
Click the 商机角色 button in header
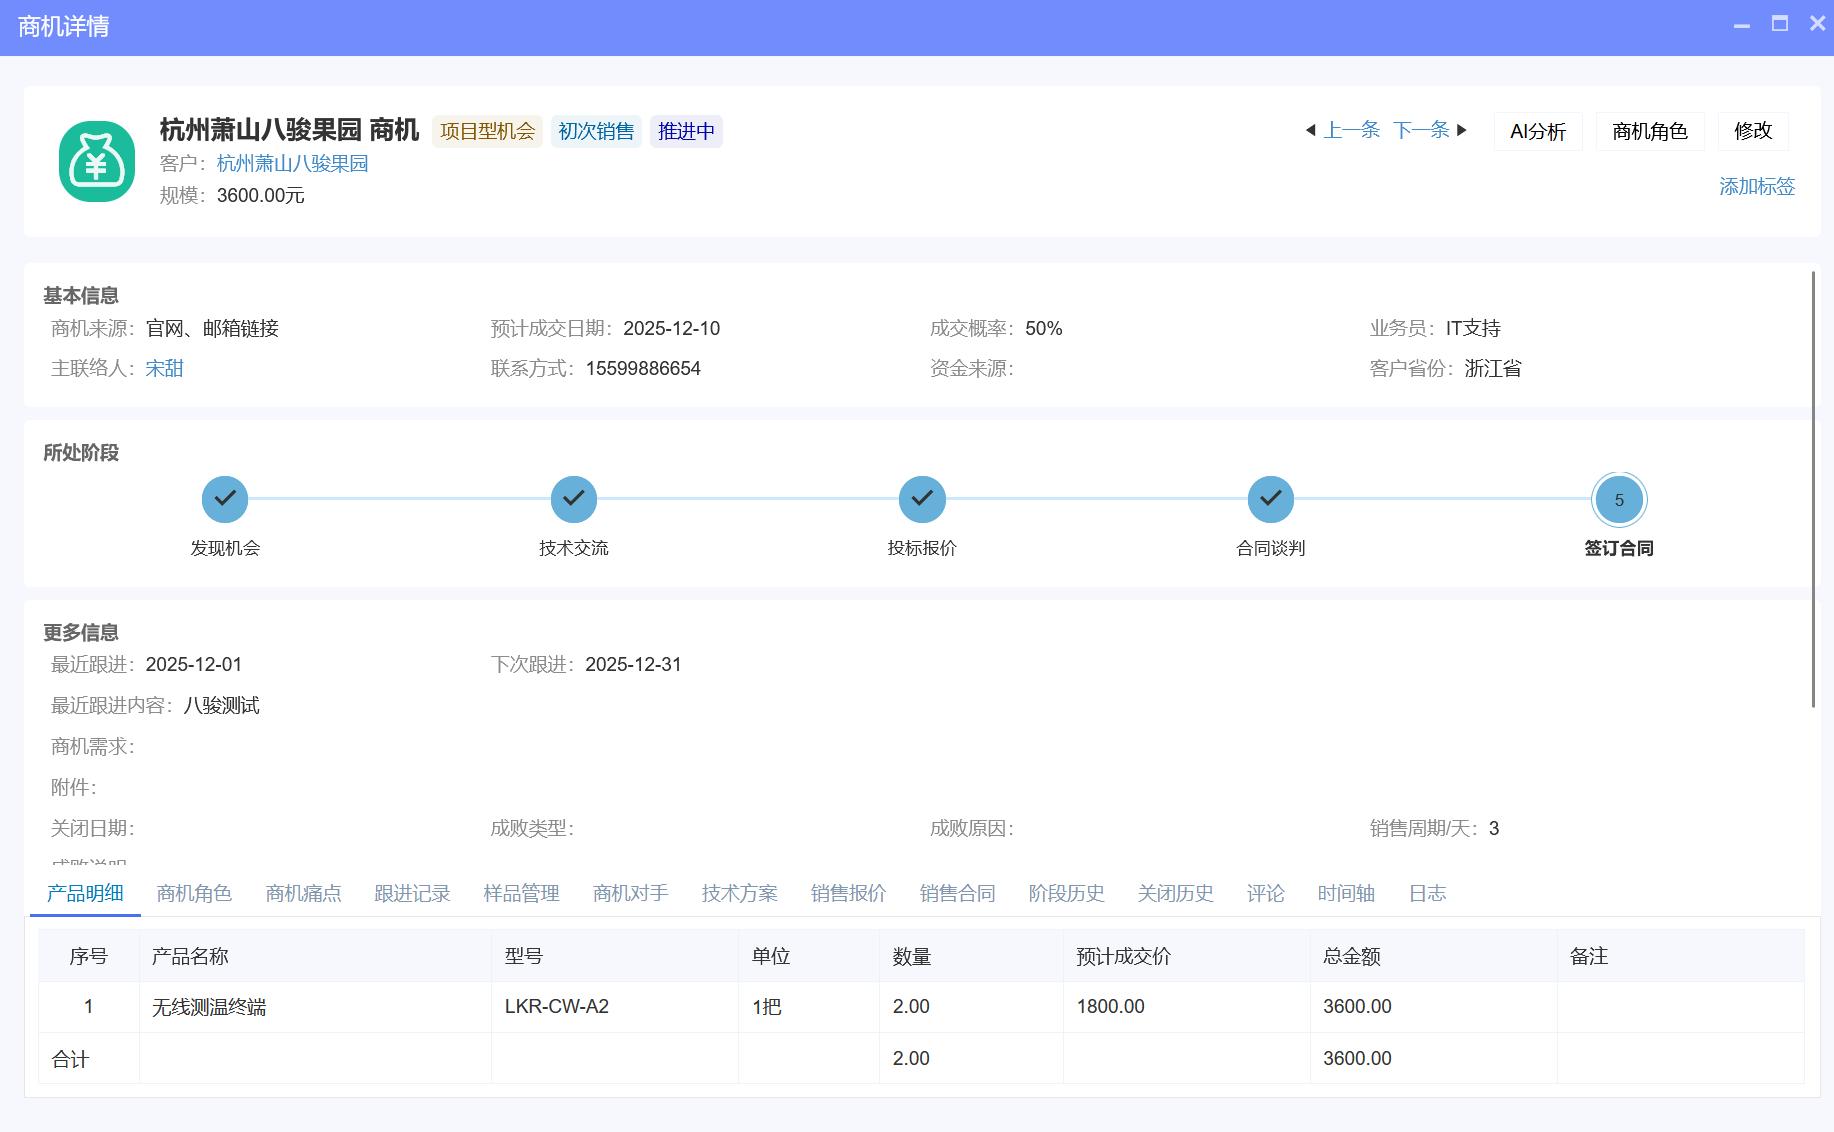point(1649,131)
